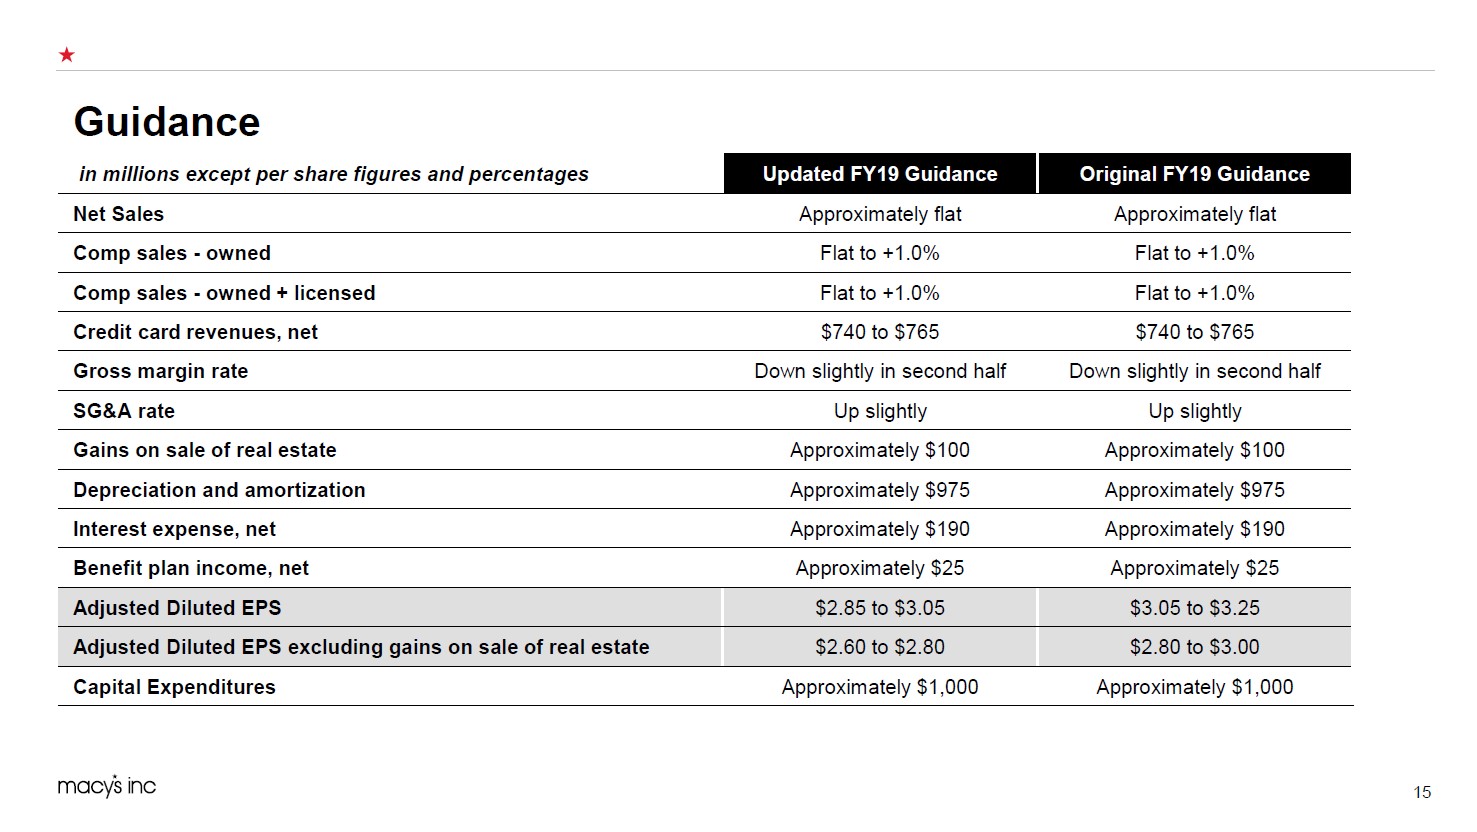This screenshot has height=832, width=1477.
Task: Select the Gains on sale of real estate label
Action: 204,450
